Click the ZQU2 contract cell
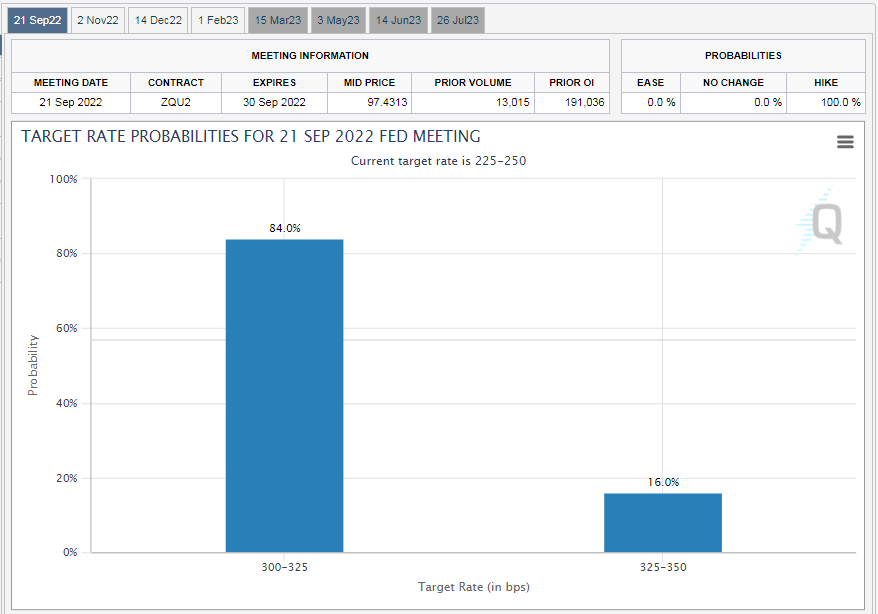Screen dimensions: 878x614 pos(176,102)
